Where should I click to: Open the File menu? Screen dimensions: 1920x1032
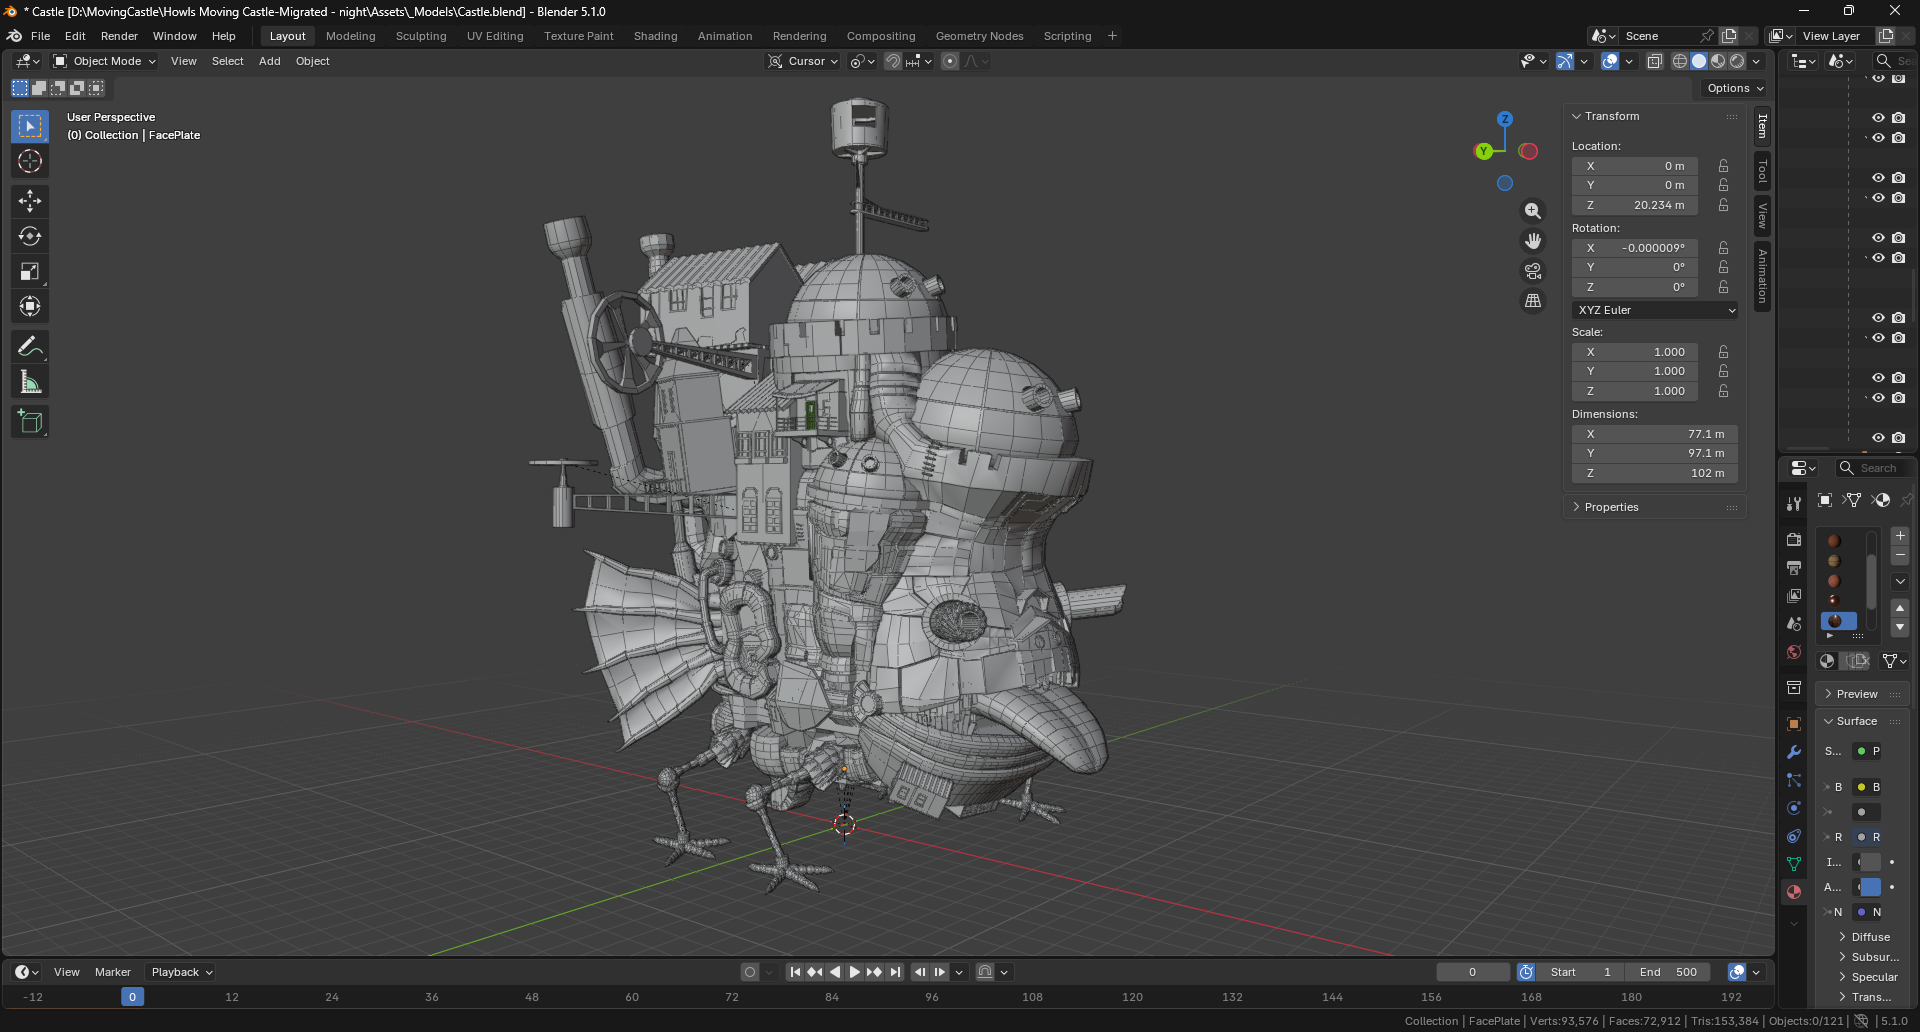40,36
